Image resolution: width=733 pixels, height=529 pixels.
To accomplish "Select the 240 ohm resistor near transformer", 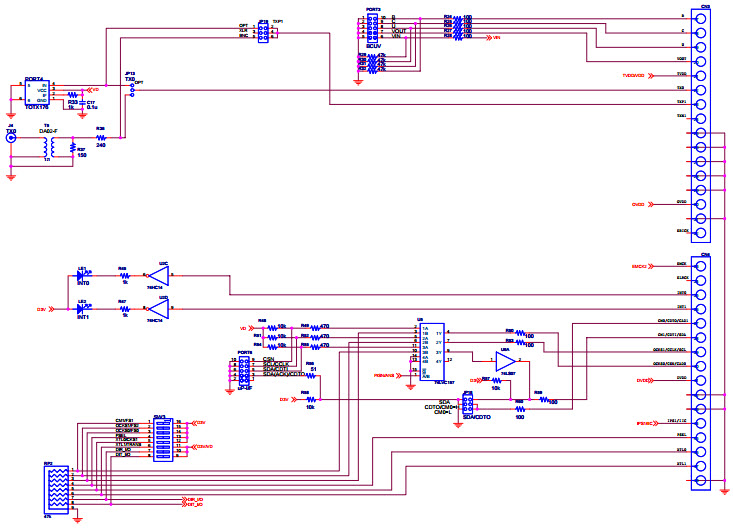I will 101,138.
